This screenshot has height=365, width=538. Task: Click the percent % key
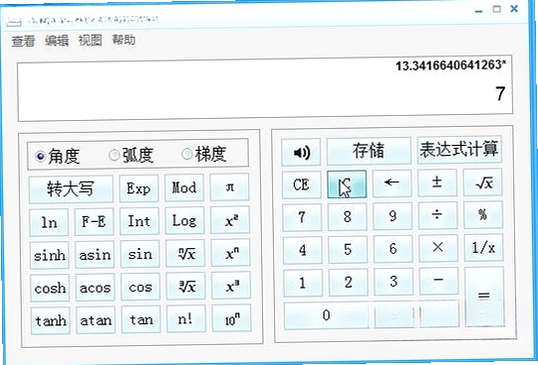(483, 215)
